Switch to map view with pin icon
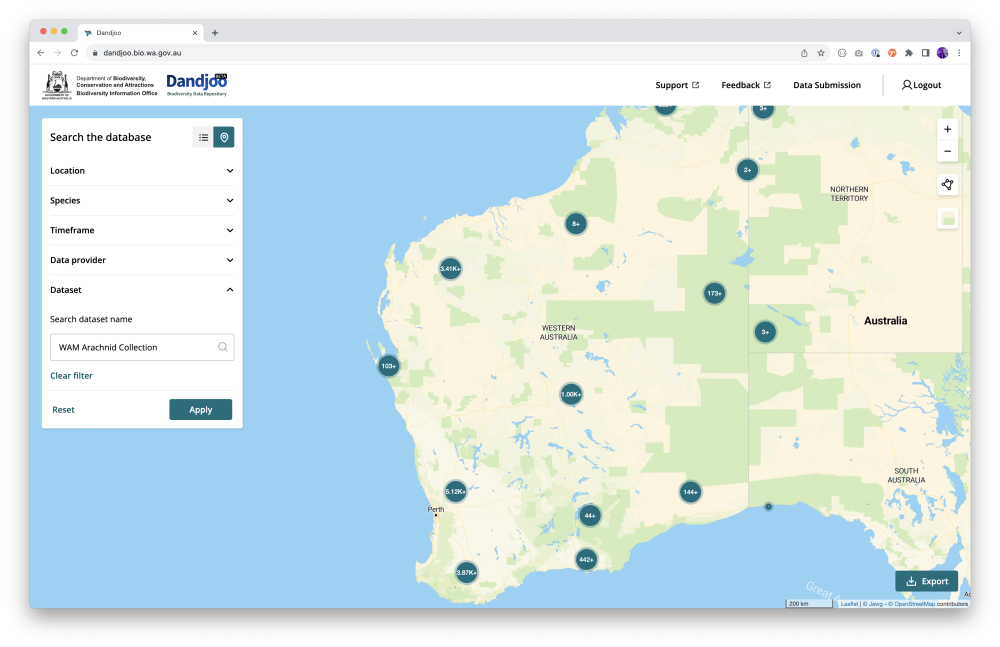Viewport: 1000px width, 647px height. tap(224, 137)
